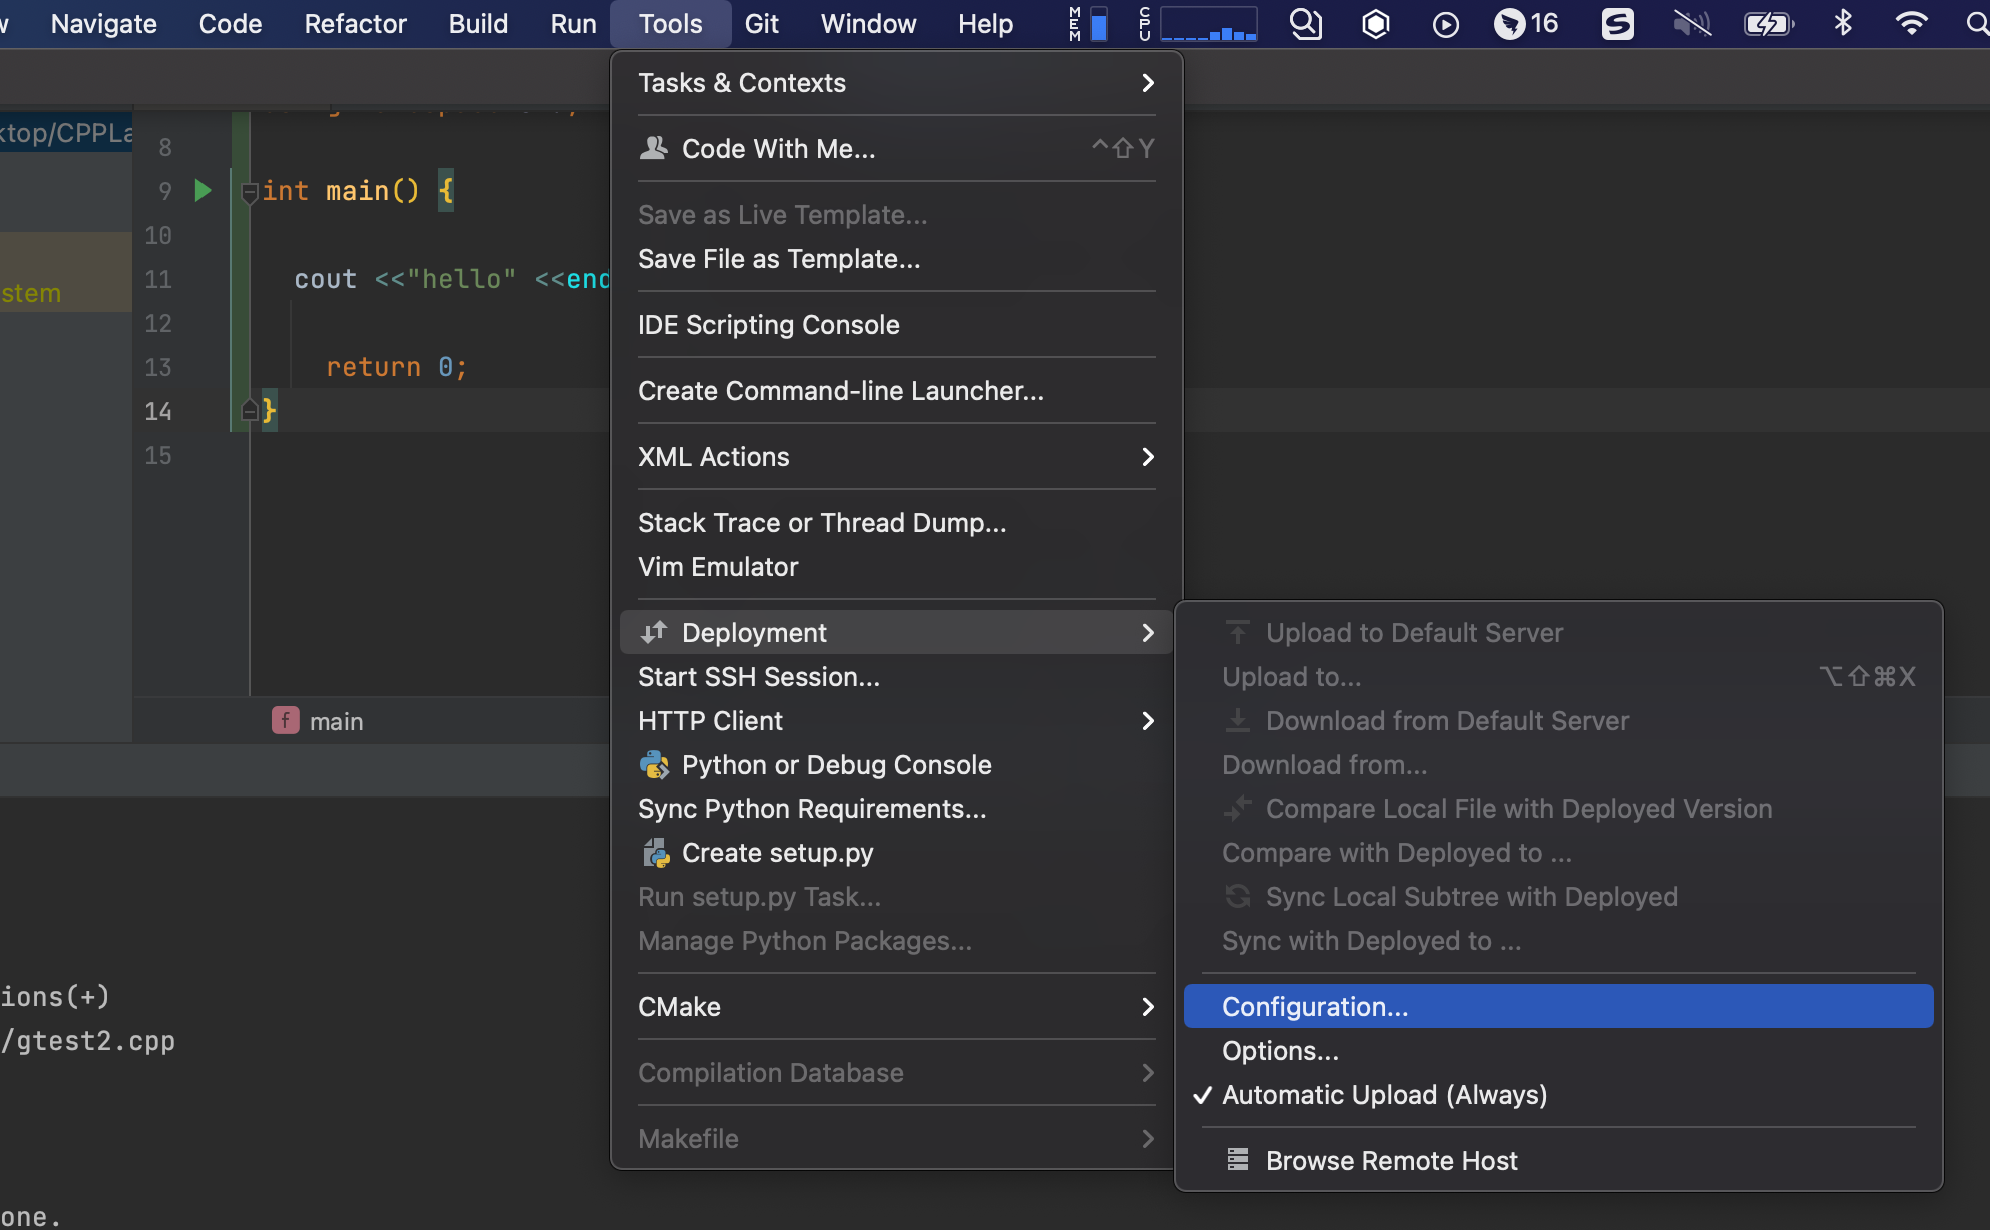This screenshot has width=1990, height=1230.
Task: Expand the CMake submenu arrow
Action: 1147,1007
